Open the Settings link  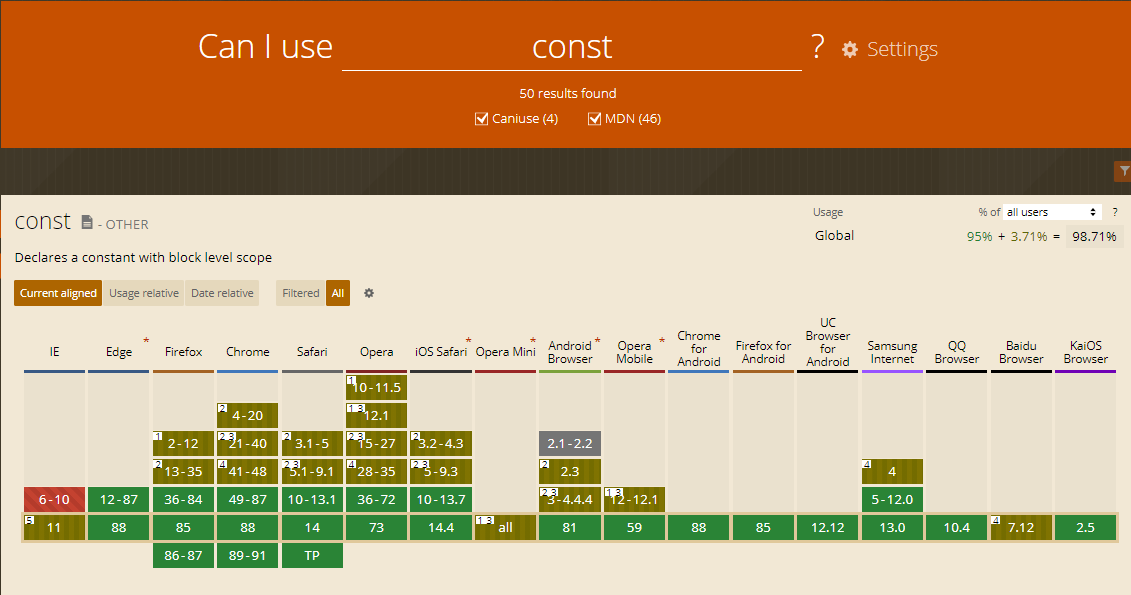(x=902, y=49)
